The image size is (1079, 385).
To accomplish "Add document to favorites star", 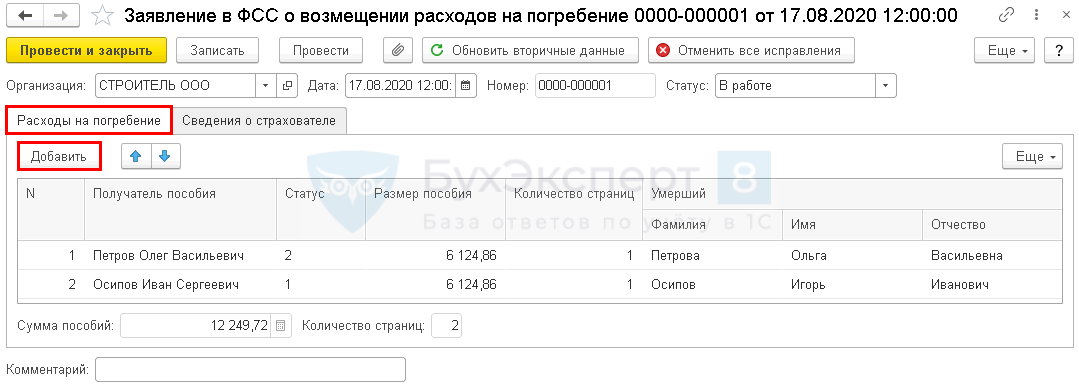I will click(103, 15).
